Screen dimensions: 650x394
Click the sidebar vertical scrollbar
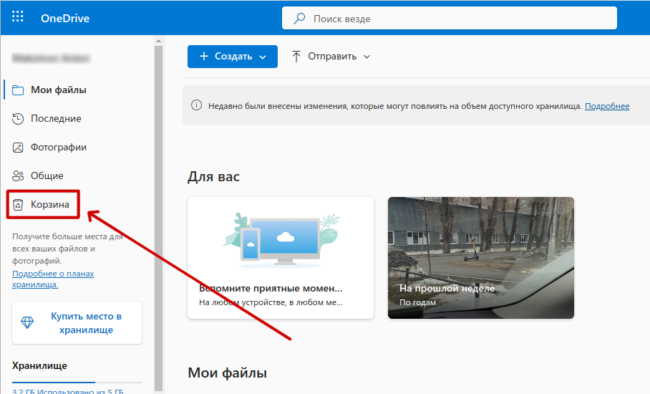pyautogui.click(x=158, y=218)
